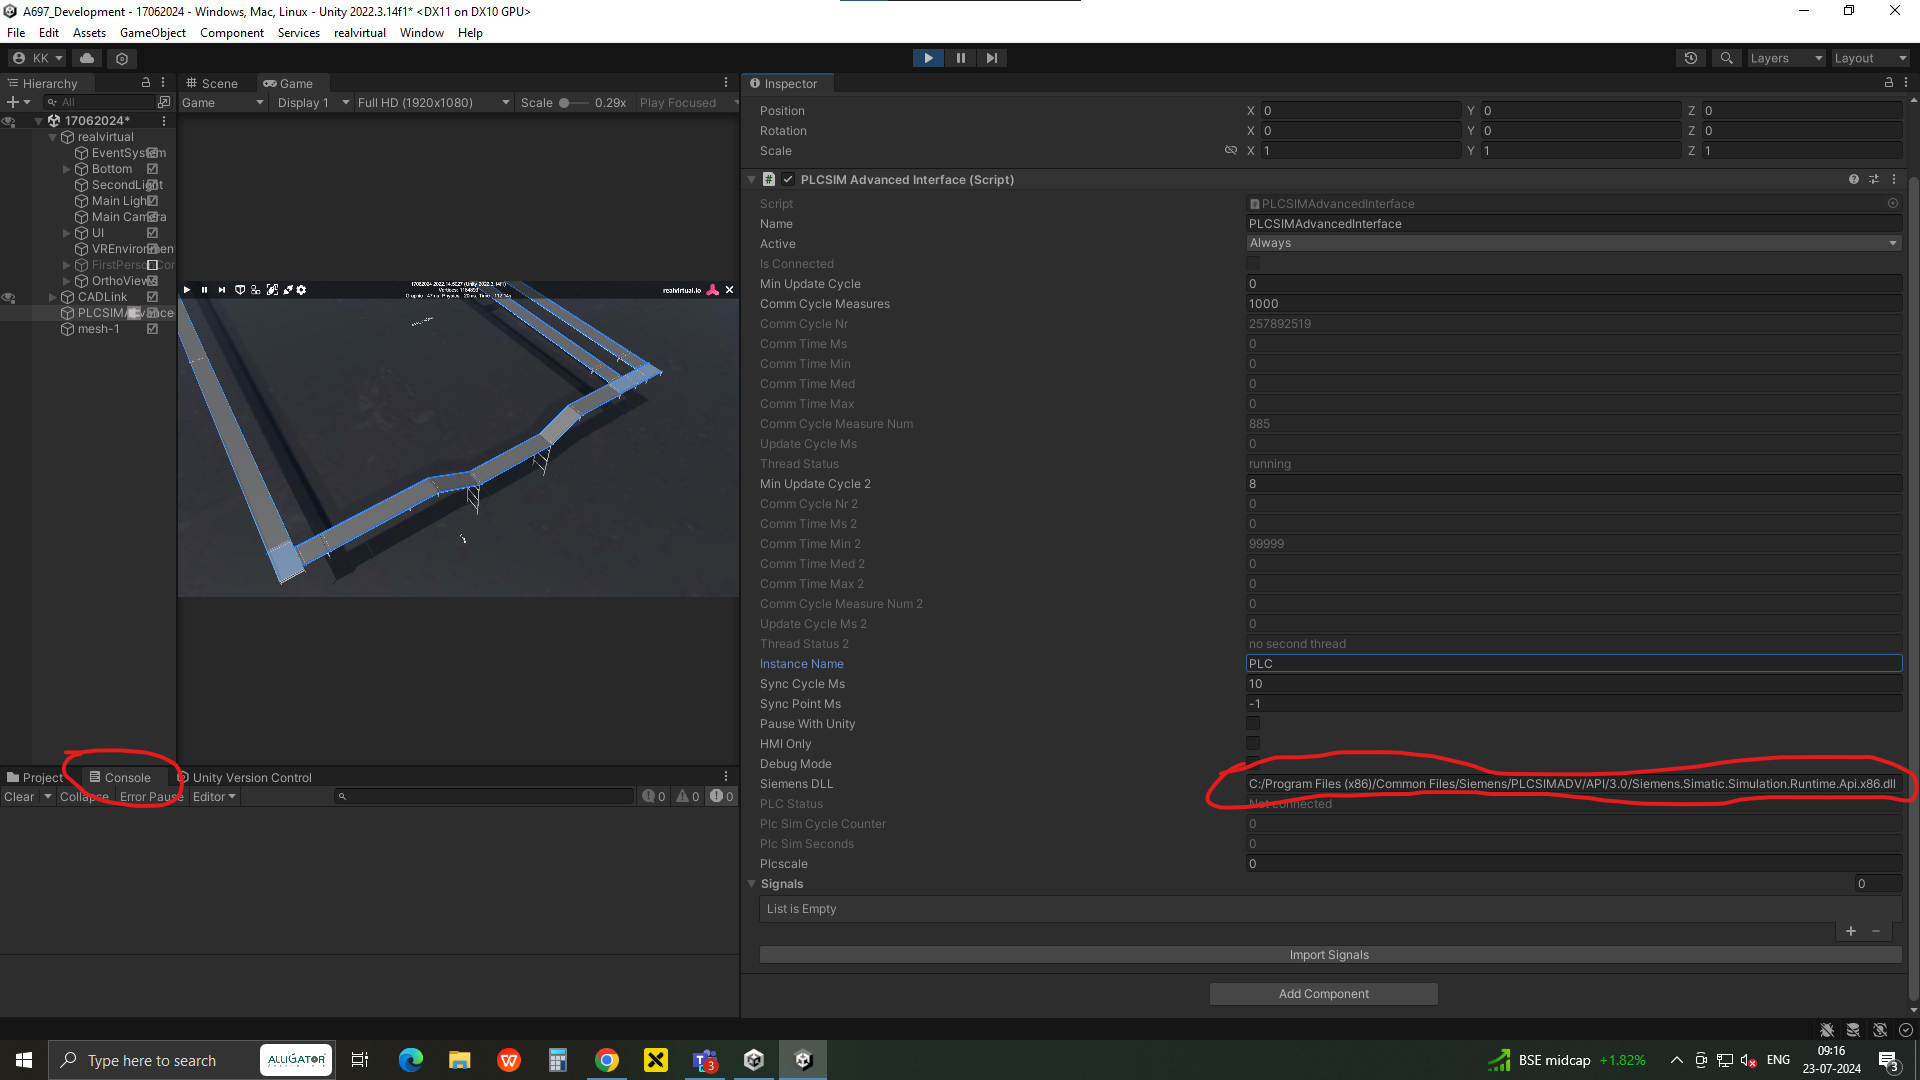Toggle scene 17062024 visibility eye icon
The height and width of the screenshot is (1080, 1920).
pyautogui.click(x=8, y=121)
